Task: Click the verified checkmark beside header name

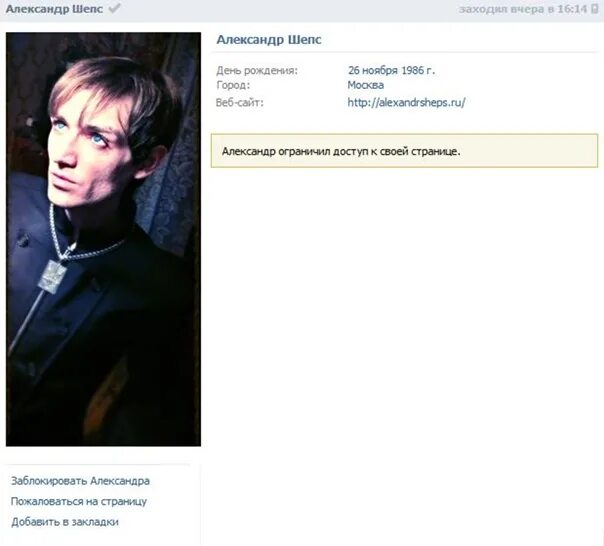Action: 114,8
